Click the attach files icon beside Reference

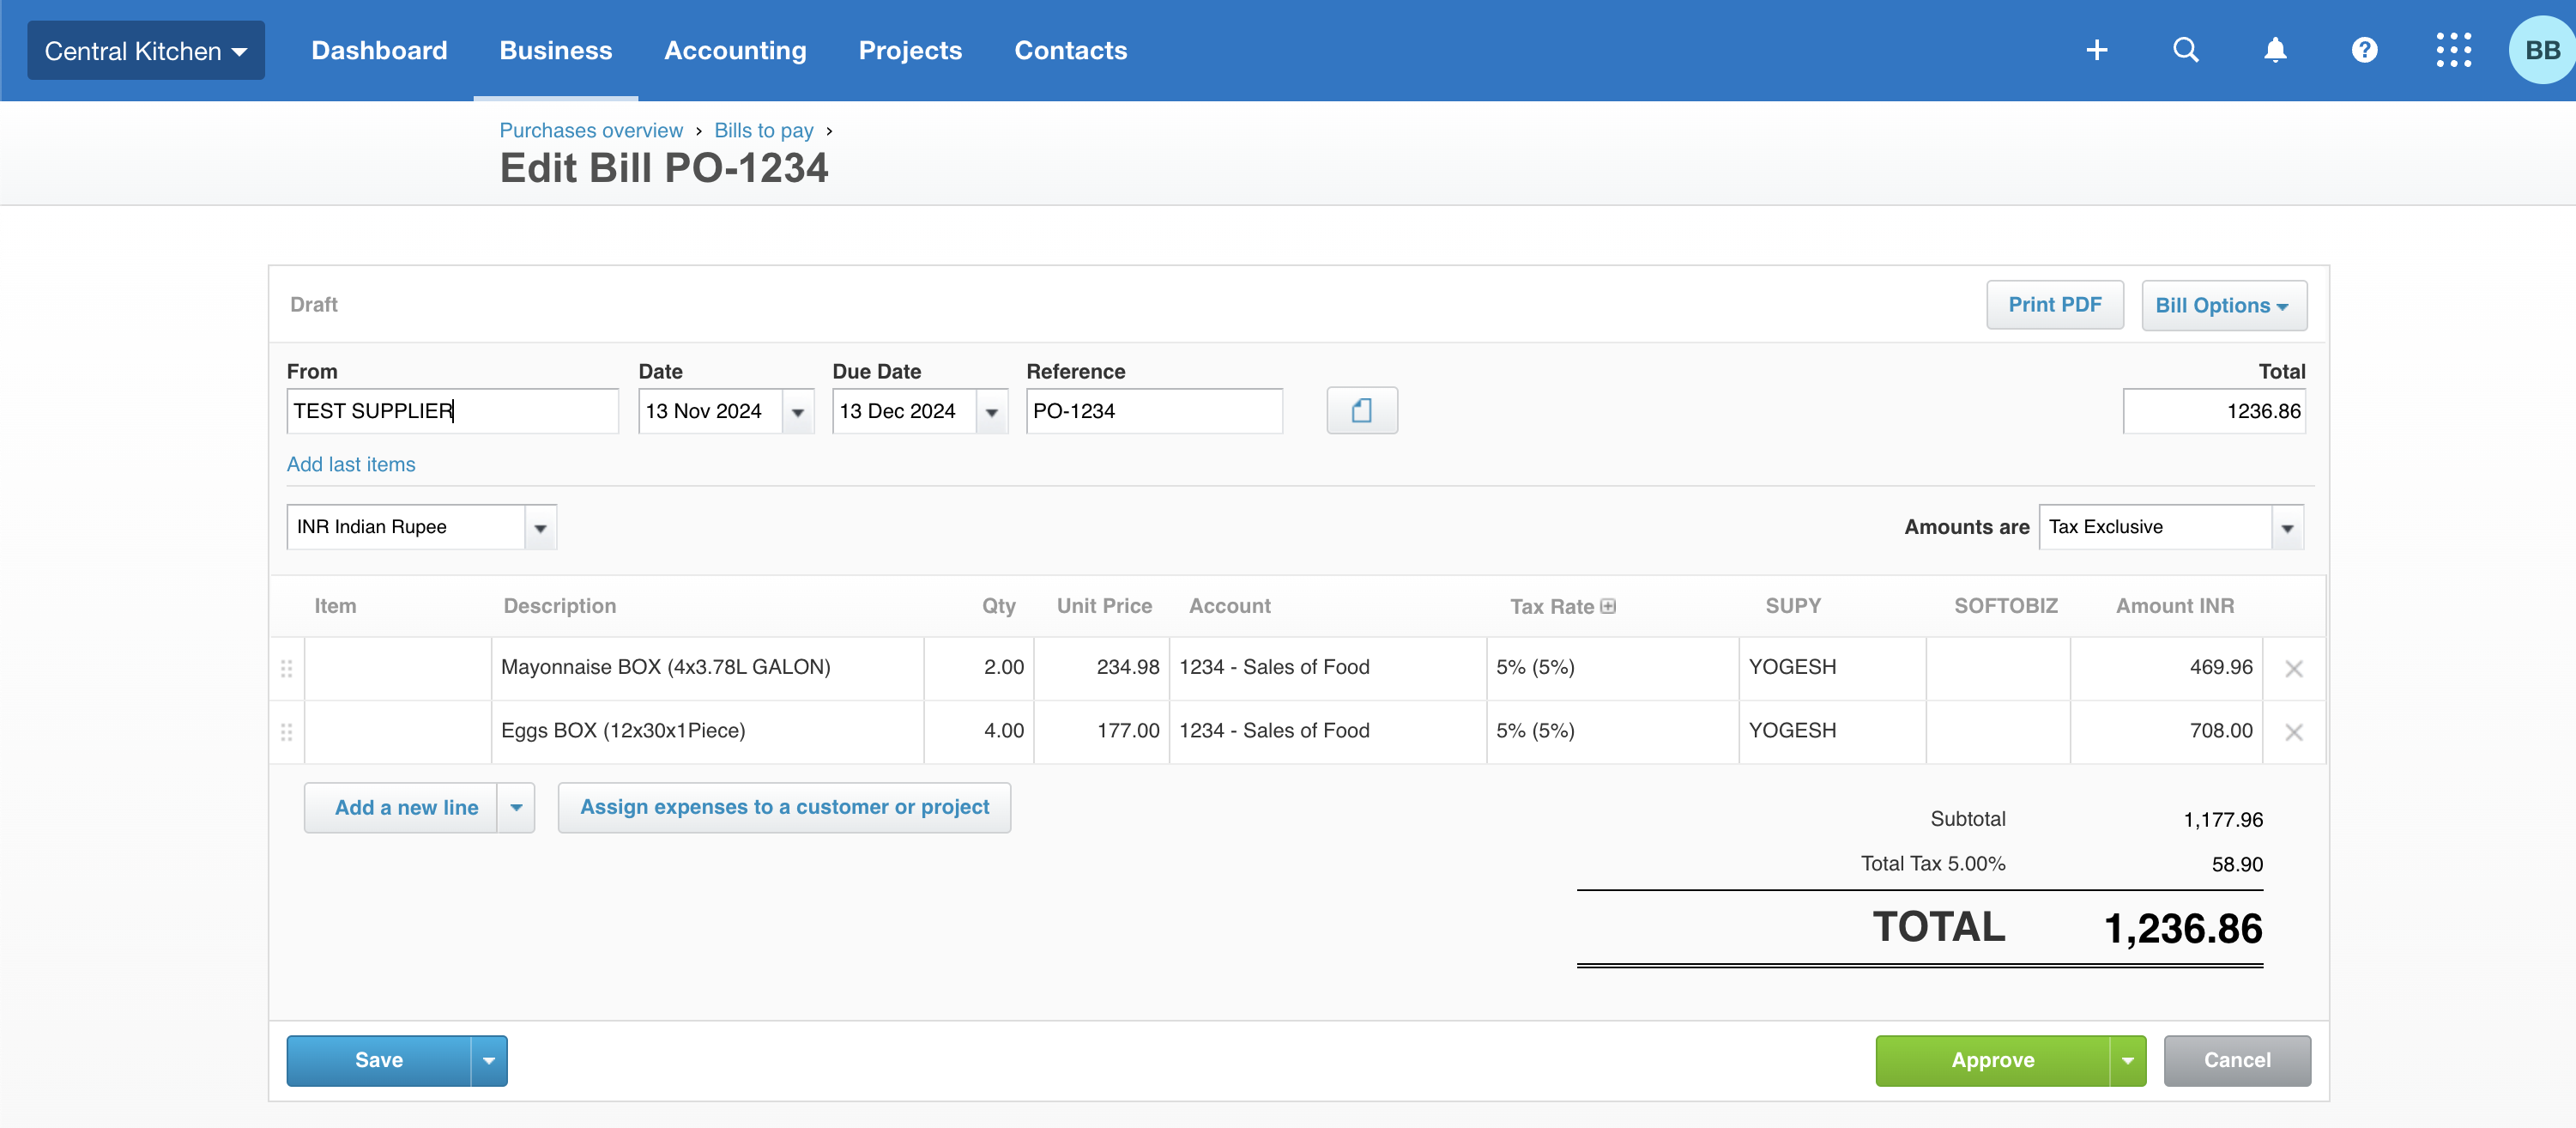click(x=1361, y=411)
